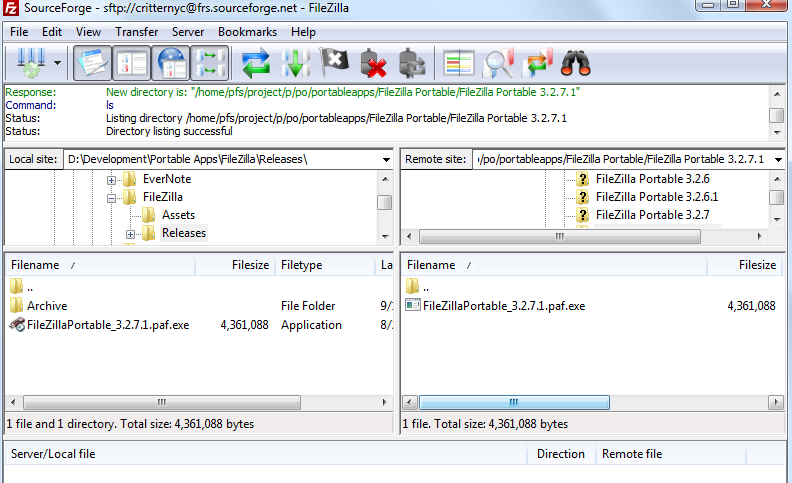Open the Remote site path dropdown
The height and width of the screenshot is (483, 792).
point(778,160)
